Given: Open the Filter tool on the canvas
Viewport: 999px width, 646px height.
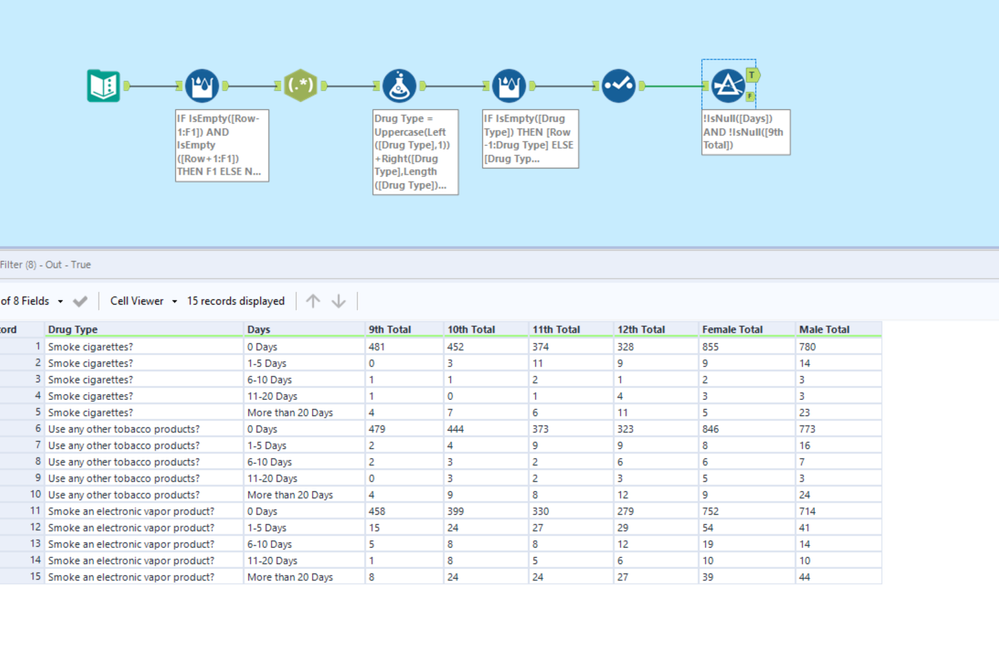Looking at the screenshot, I should 729,85.
